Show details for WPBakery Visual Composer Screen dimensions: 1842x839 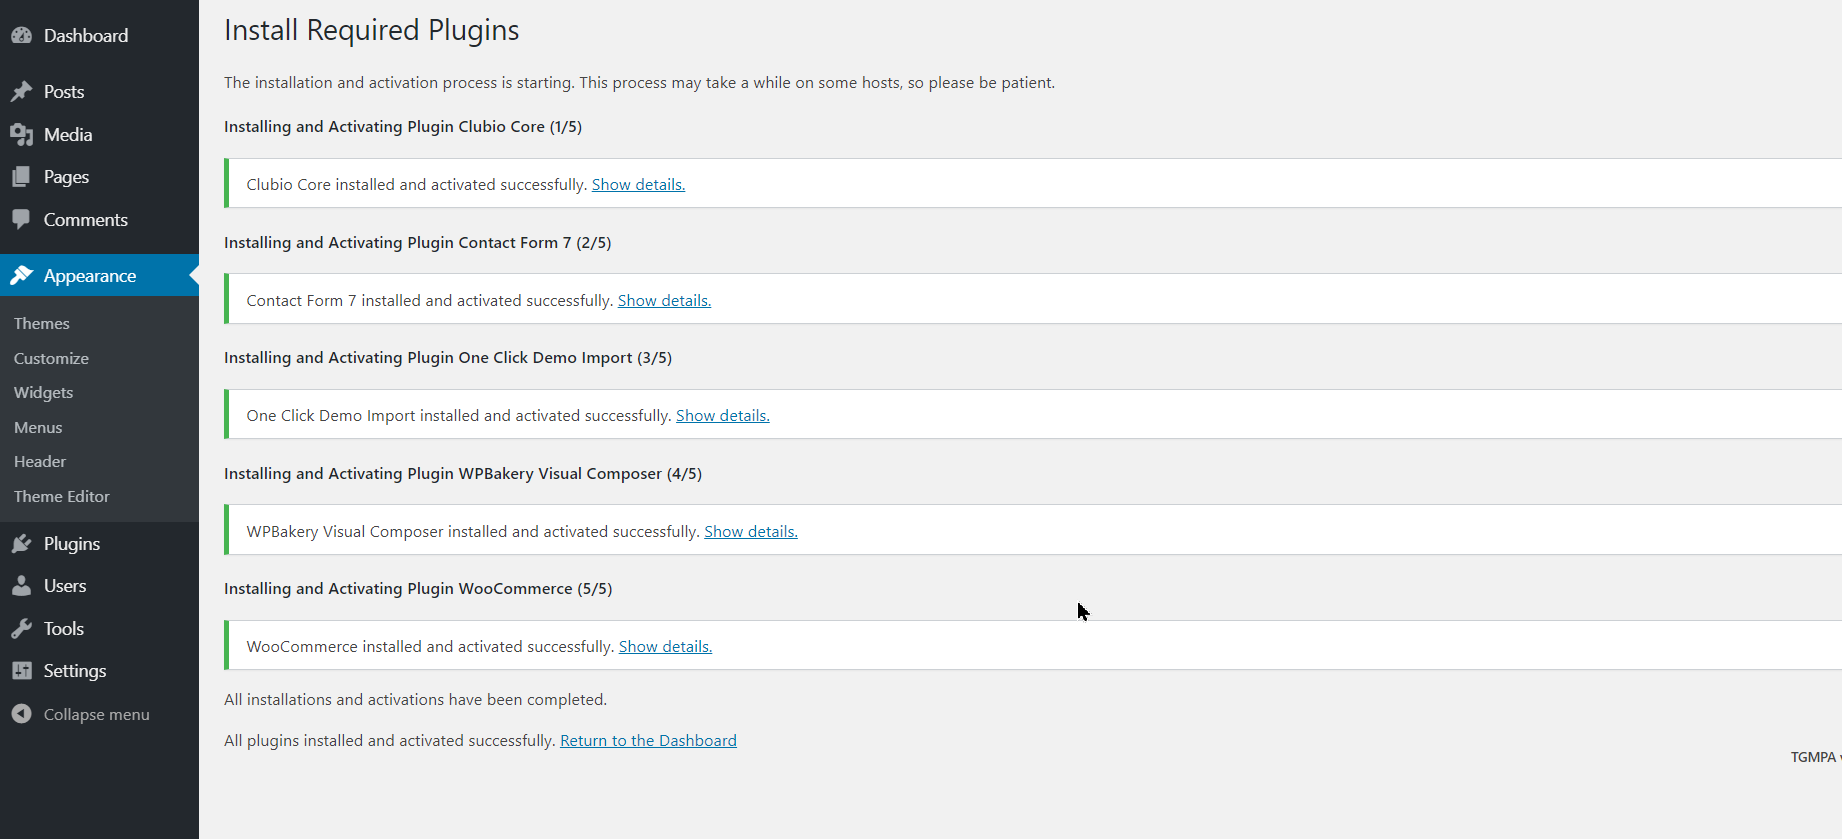click(x=750, y=532)
